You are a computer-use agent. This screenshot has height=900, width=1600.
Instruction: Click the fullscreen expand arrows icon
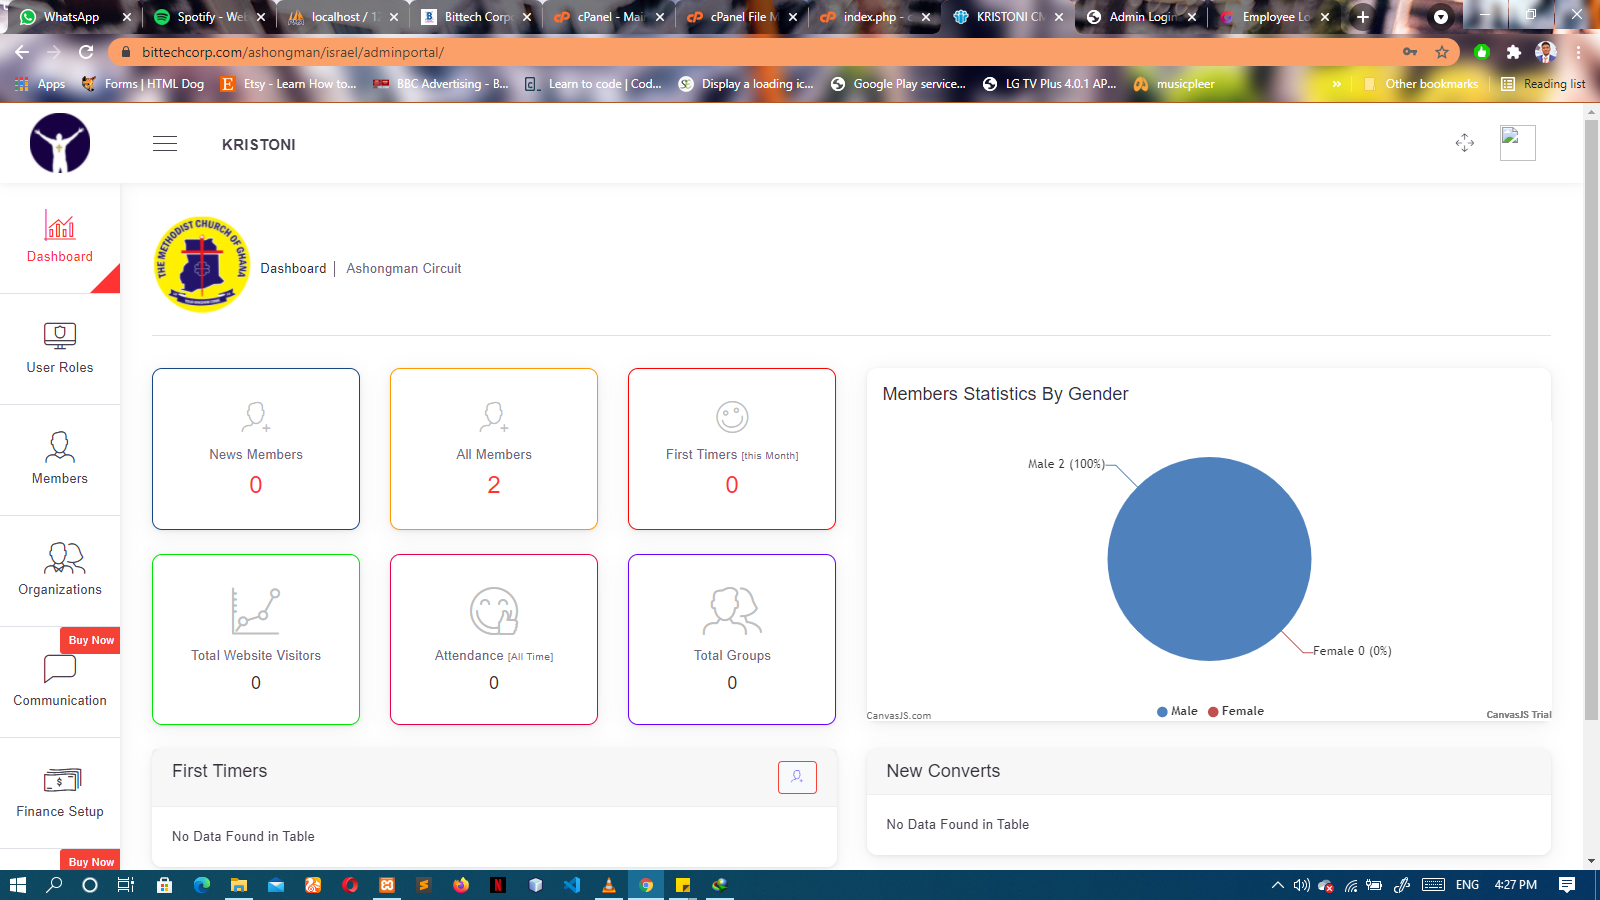point(1464,143)
